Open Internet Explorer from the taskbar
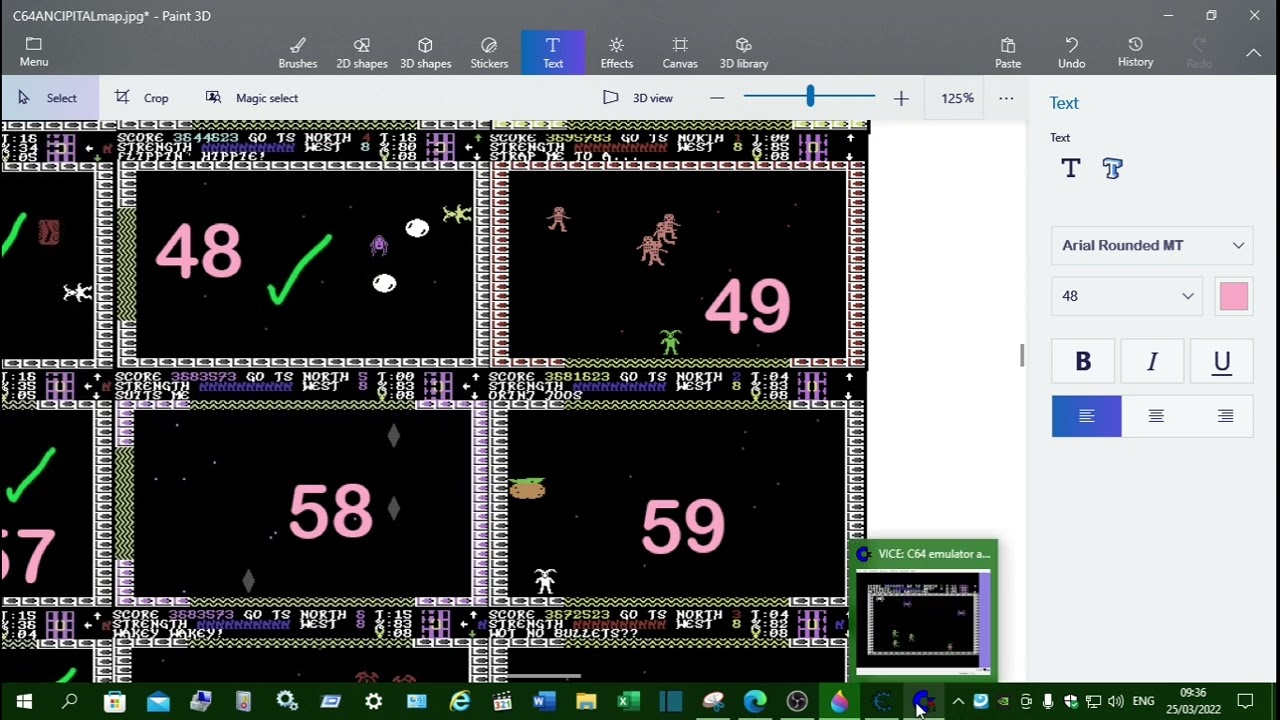Screen dimensions: 1280x720 click(460, 701)
